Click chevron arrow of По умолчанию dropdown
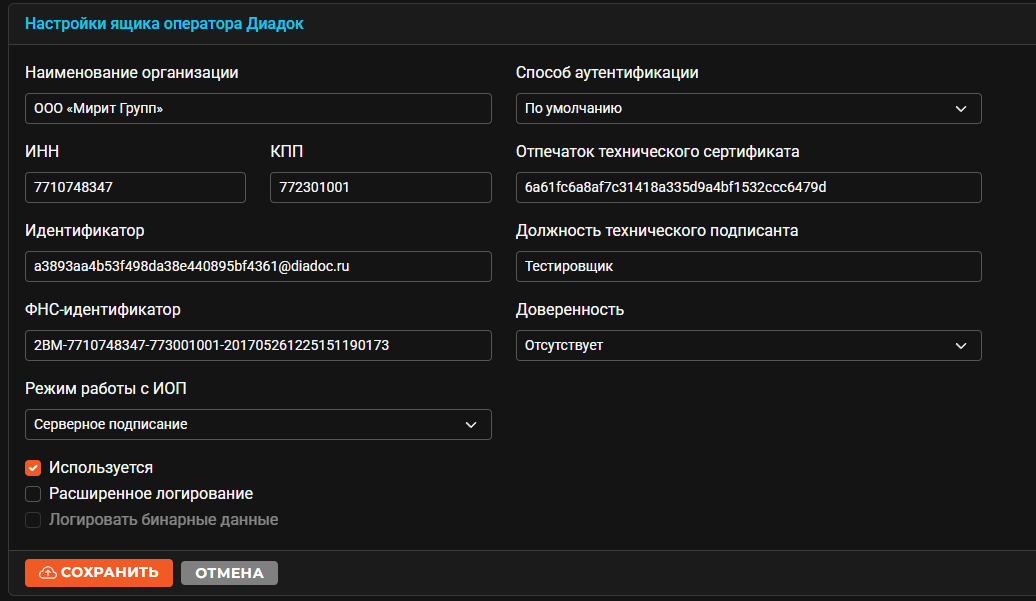Viewport: 1036px width, 601px height. click(961, 108)
